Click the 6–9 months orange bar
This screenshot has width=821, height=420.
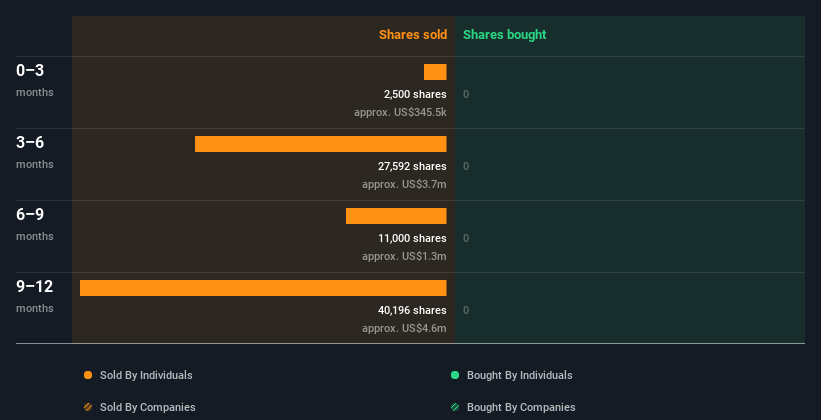(x=396, y=216)
